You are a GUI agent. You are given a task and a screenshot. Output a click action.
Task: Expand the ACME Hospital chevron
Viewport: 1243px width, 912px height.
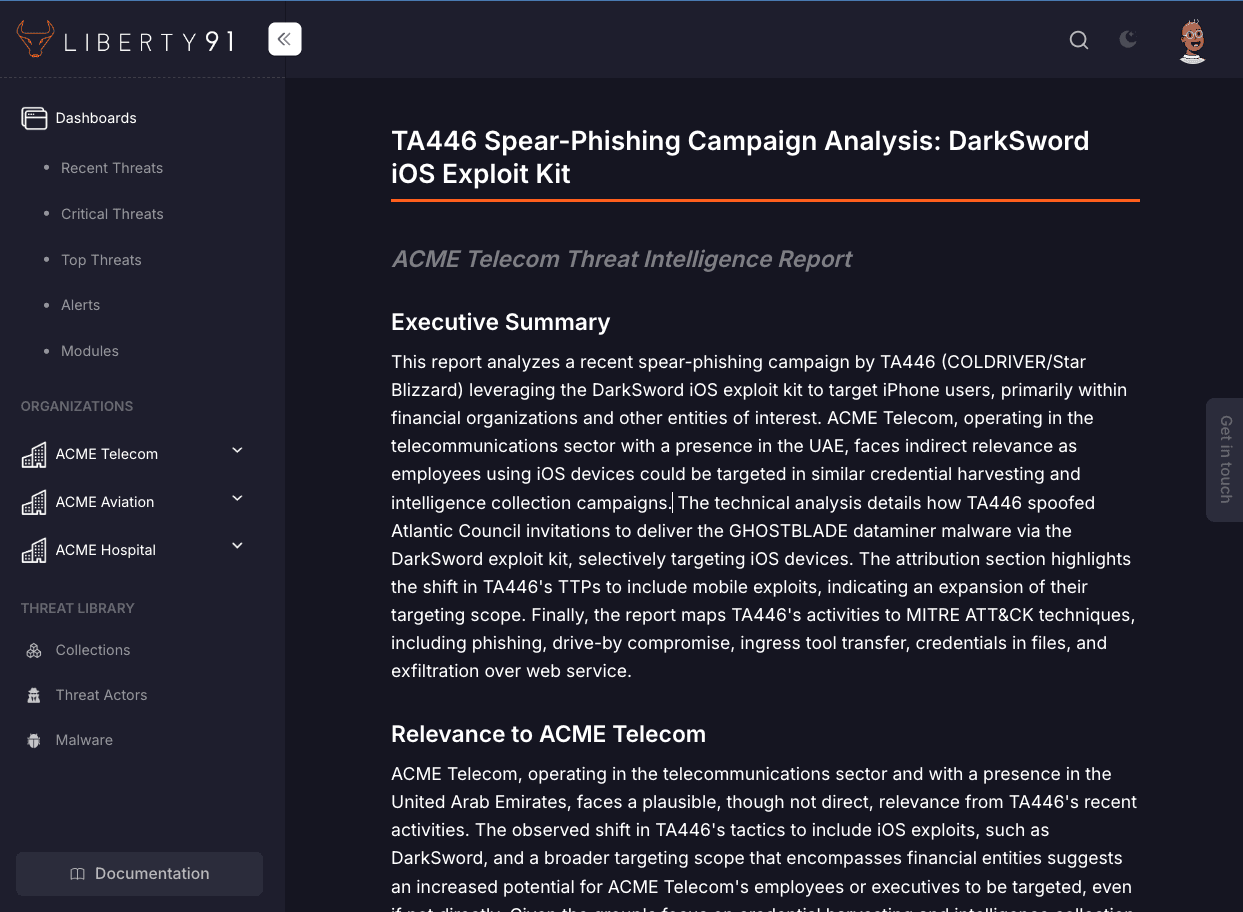click(x=237, y=546)
